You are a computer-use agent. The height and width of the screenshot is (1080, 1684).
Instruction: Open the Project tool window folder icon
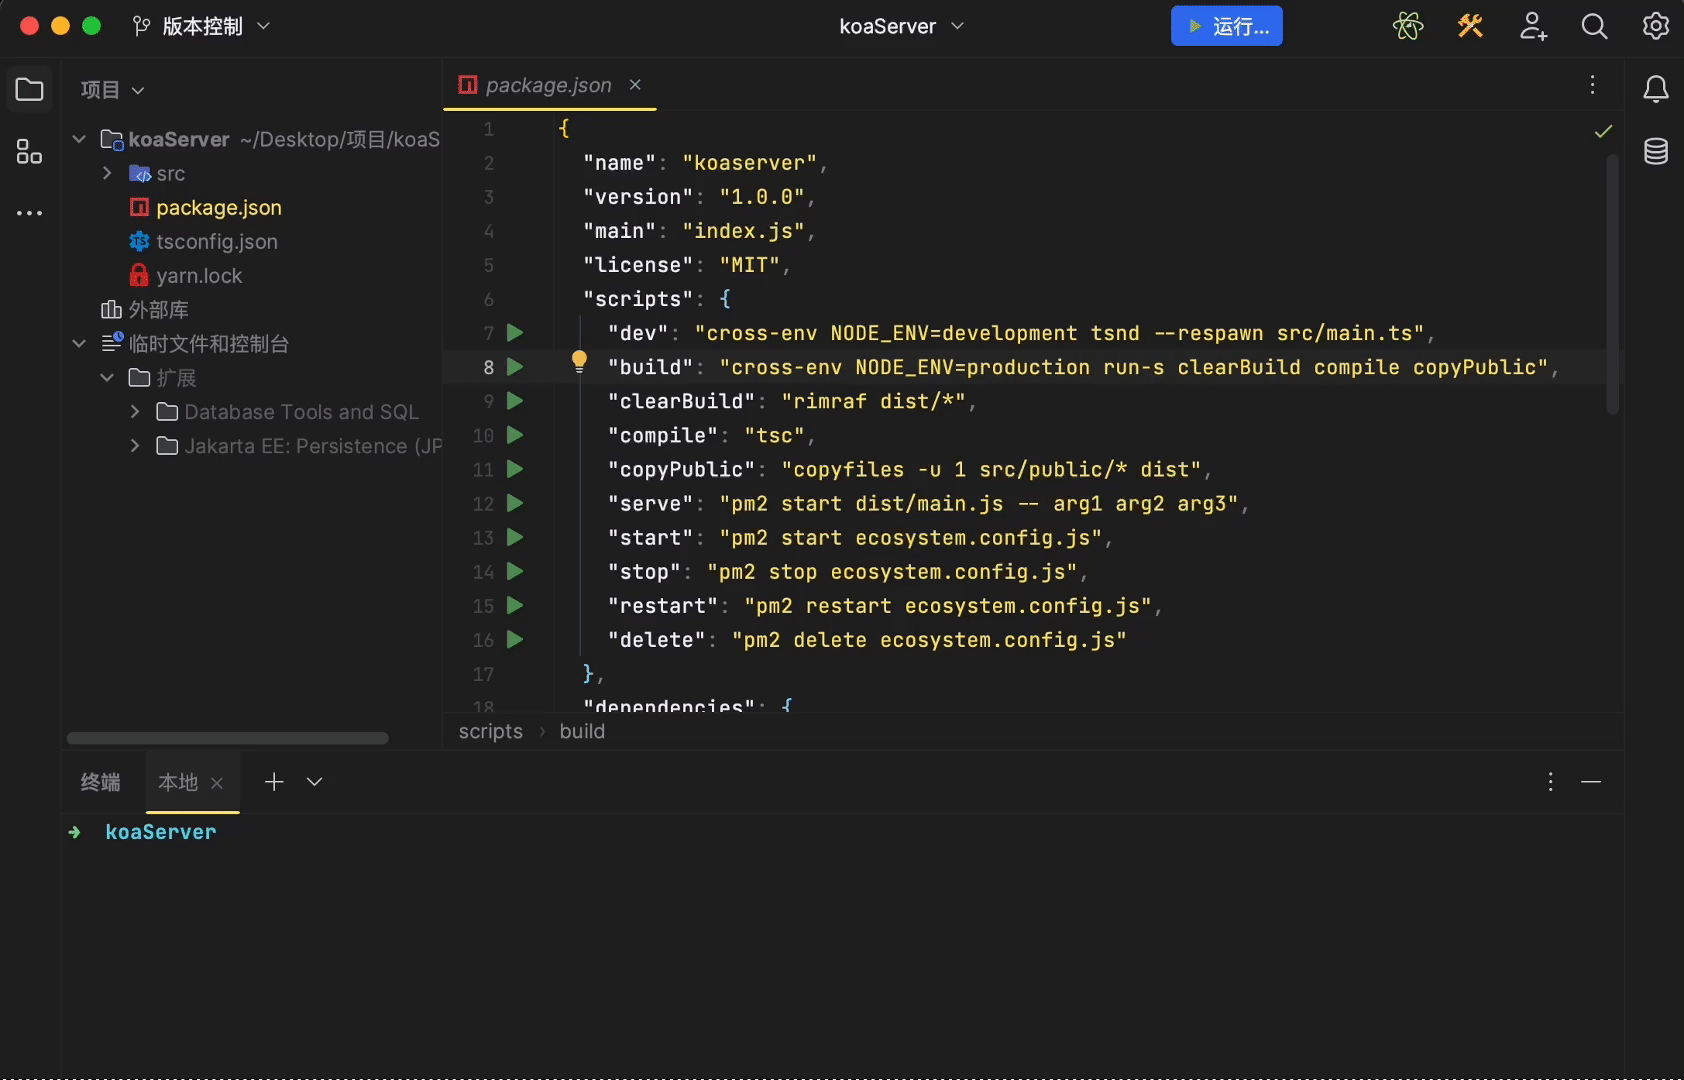pos(30,90)
